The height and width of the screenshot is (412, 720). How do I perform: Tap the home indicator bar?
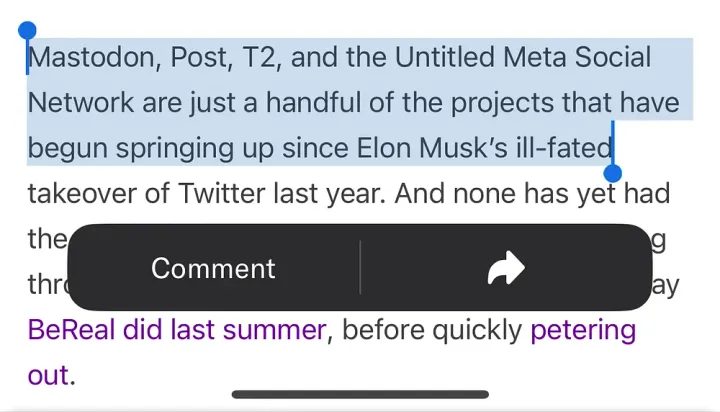point(360,395)
